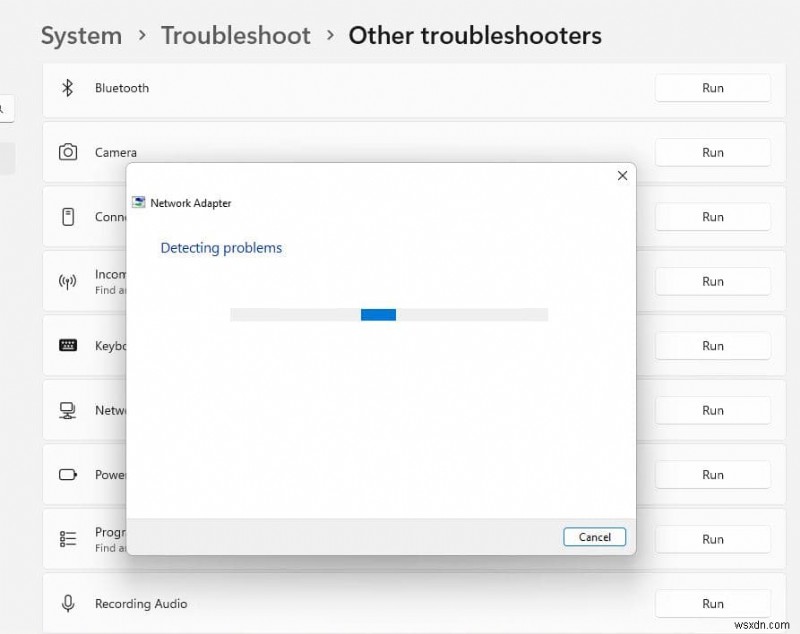Click the Detecting problems progress bar
Screen dimensions: 800x634
coord(388,314)
